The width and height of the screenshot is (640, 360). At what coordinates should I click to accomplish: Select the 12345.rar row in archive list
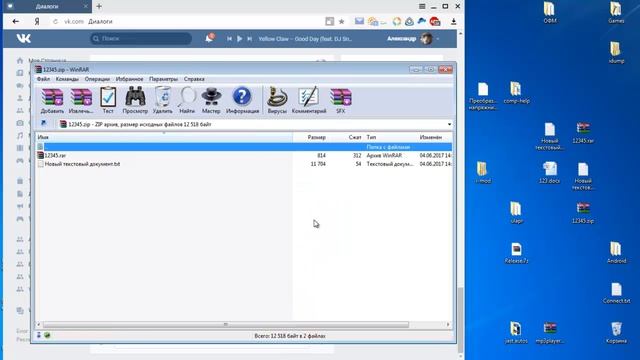click(244, 155)
